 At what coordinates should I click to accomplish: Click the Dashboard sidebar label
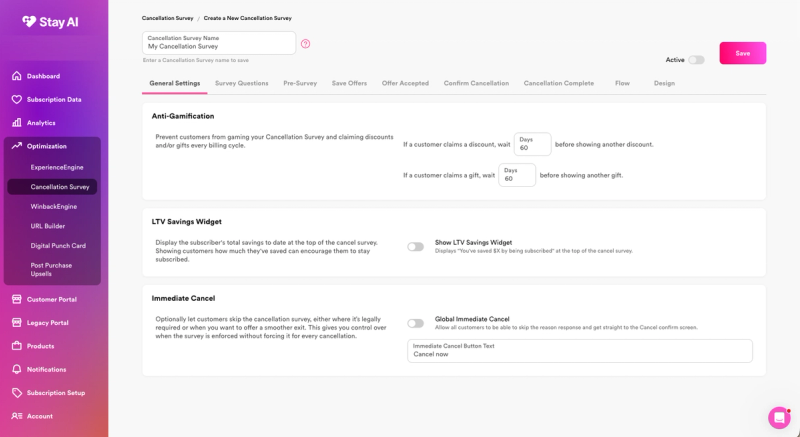[43, 76]
